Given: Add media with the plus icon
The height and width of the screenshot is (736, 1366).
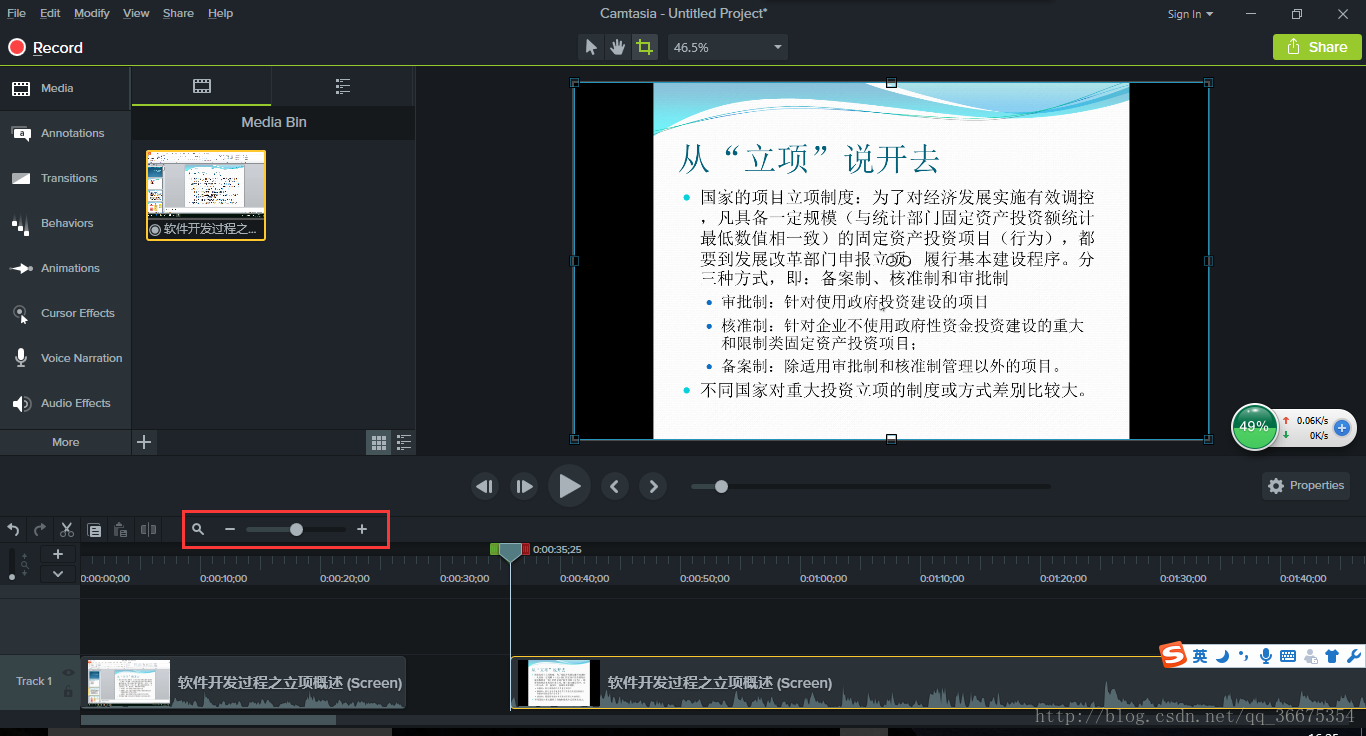Looking at the screenshot, I should point(144,442).
